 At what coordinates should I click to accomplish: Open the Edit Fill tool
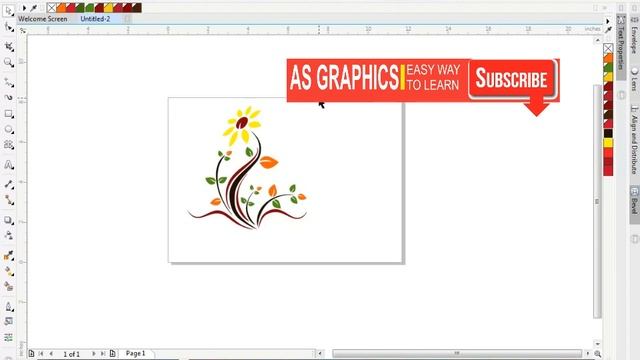[9, 322]
